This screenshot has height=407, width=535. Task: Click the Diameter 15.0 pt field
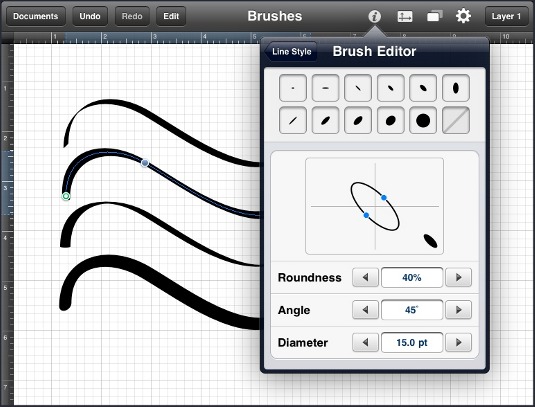412,342
